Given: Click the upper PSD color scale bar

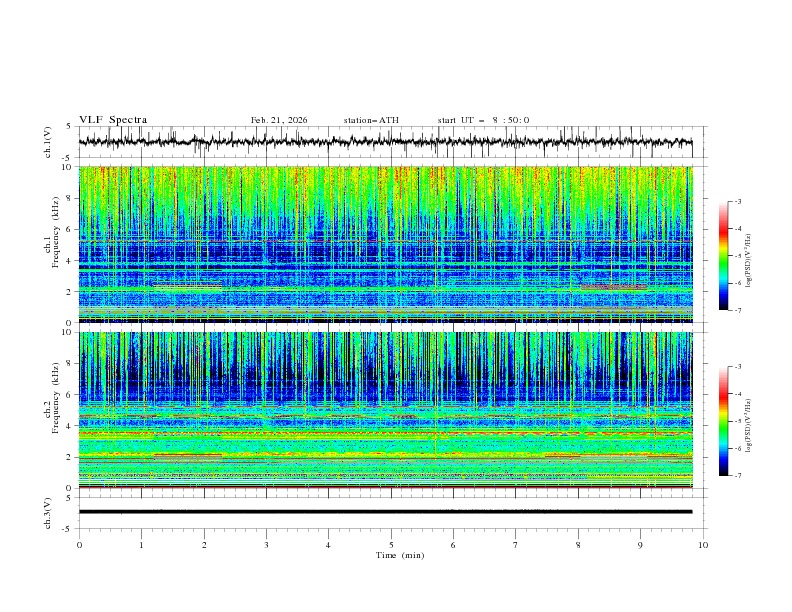Looking at the screenshot, I should (723, 256).
